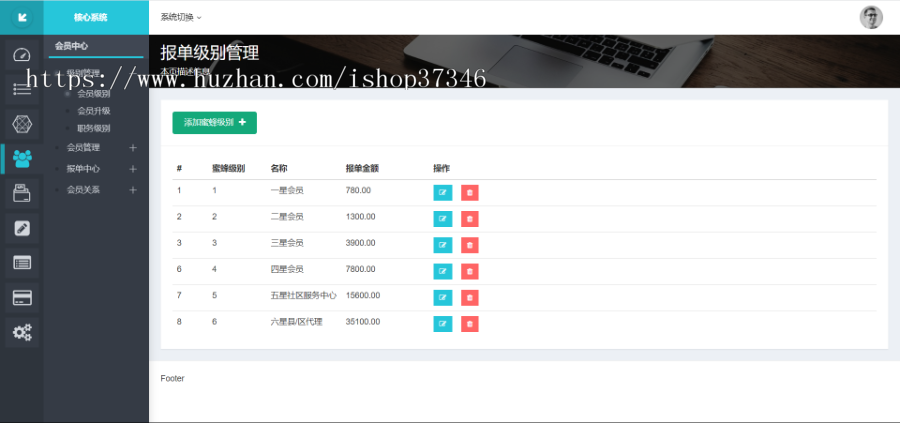Click the 15600.00 amount cell
Viewport: 900px width, 423px height.
click(x=363, y=295)
